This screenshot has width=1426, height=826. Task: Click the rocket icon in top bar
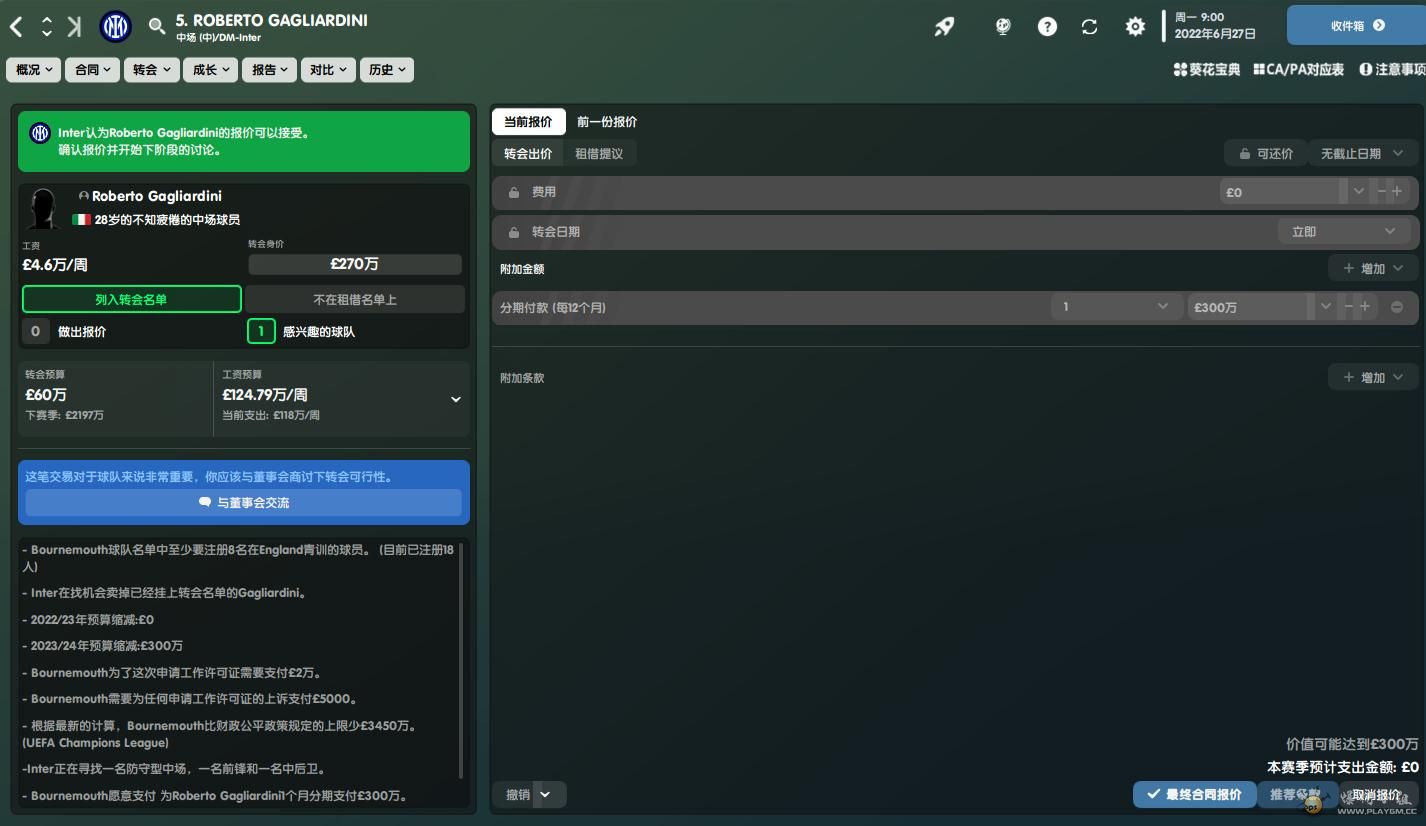pyautogui.click(x=944, y=27)
